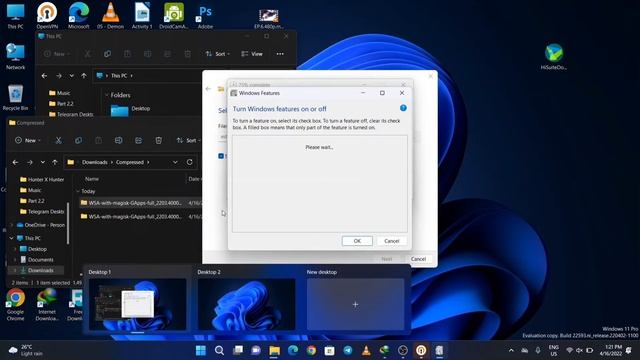The width and height of the screenshot is (640, 360).
Task: Open the DroidCam desktop shortcut
Action: pos(174,16)
